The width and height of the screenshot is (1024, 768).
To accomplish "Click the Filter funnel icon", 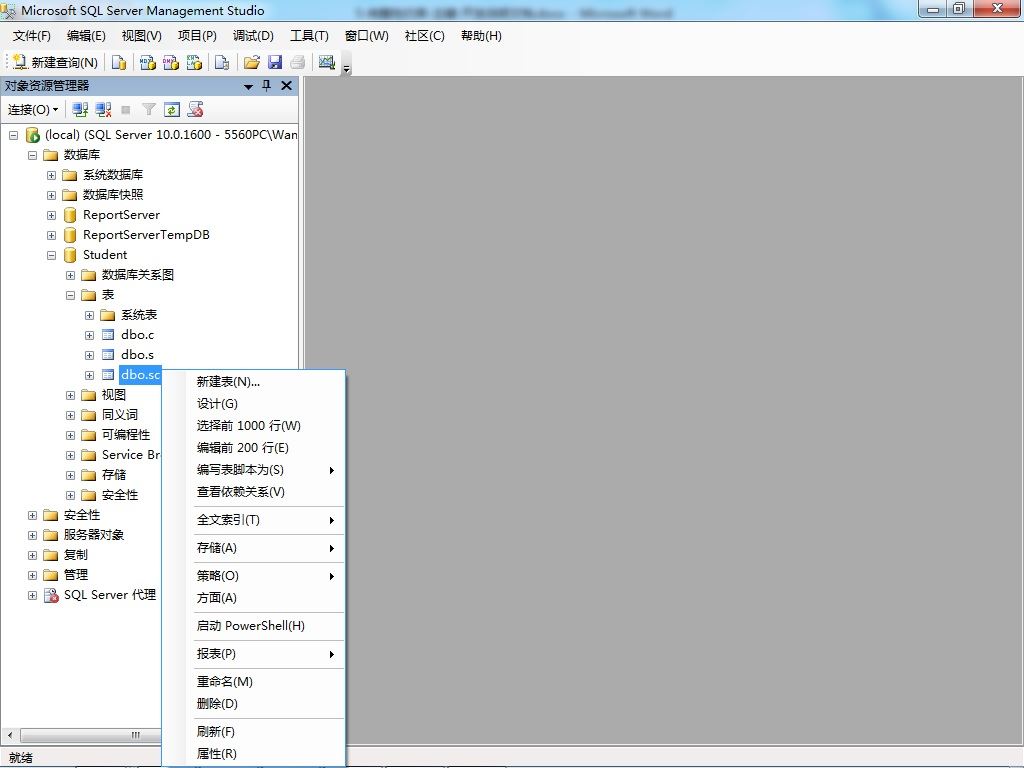I will click(x=149, y=110).
